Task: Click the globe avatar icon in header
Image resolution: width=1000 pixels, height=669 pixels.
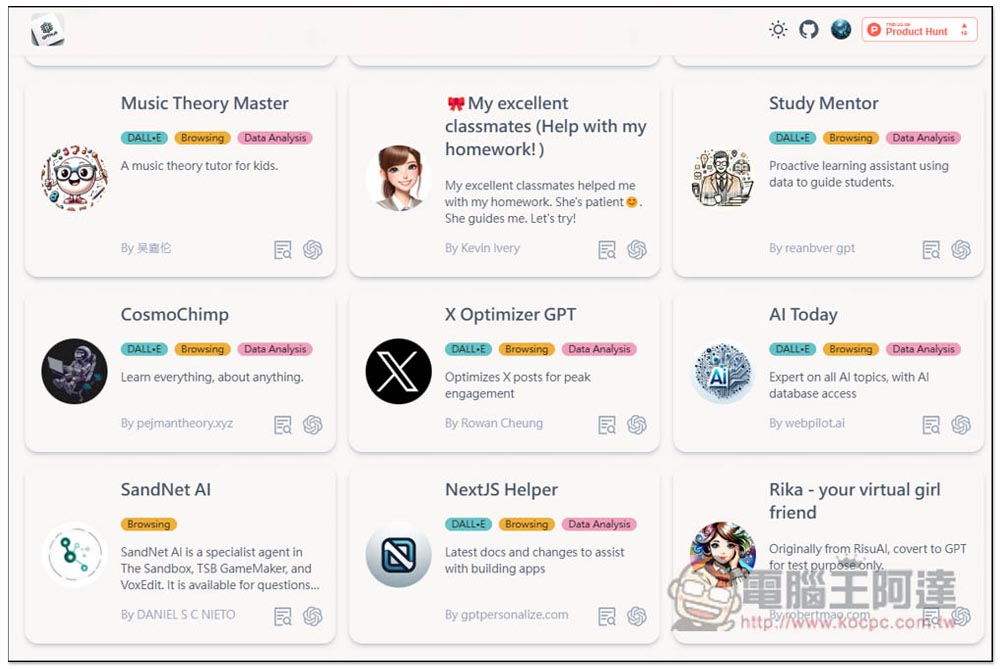Action: pyautogui.click(x=841, y=30)
